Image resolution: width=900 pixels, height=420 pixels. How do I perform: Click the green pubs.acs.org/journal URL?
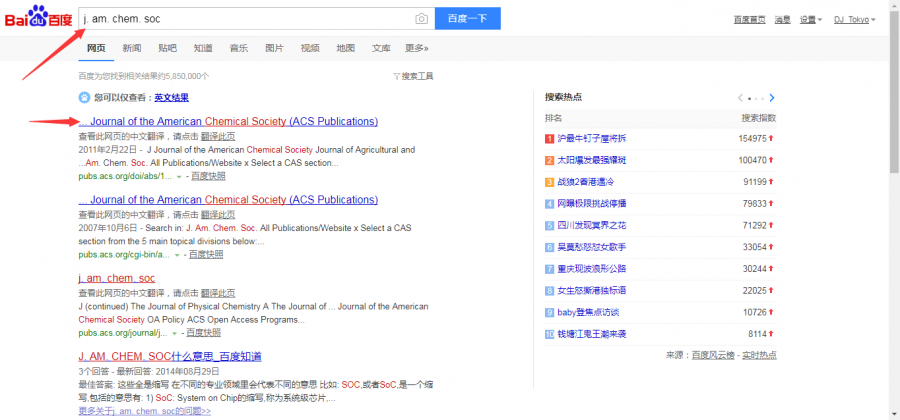click(123, 333)
